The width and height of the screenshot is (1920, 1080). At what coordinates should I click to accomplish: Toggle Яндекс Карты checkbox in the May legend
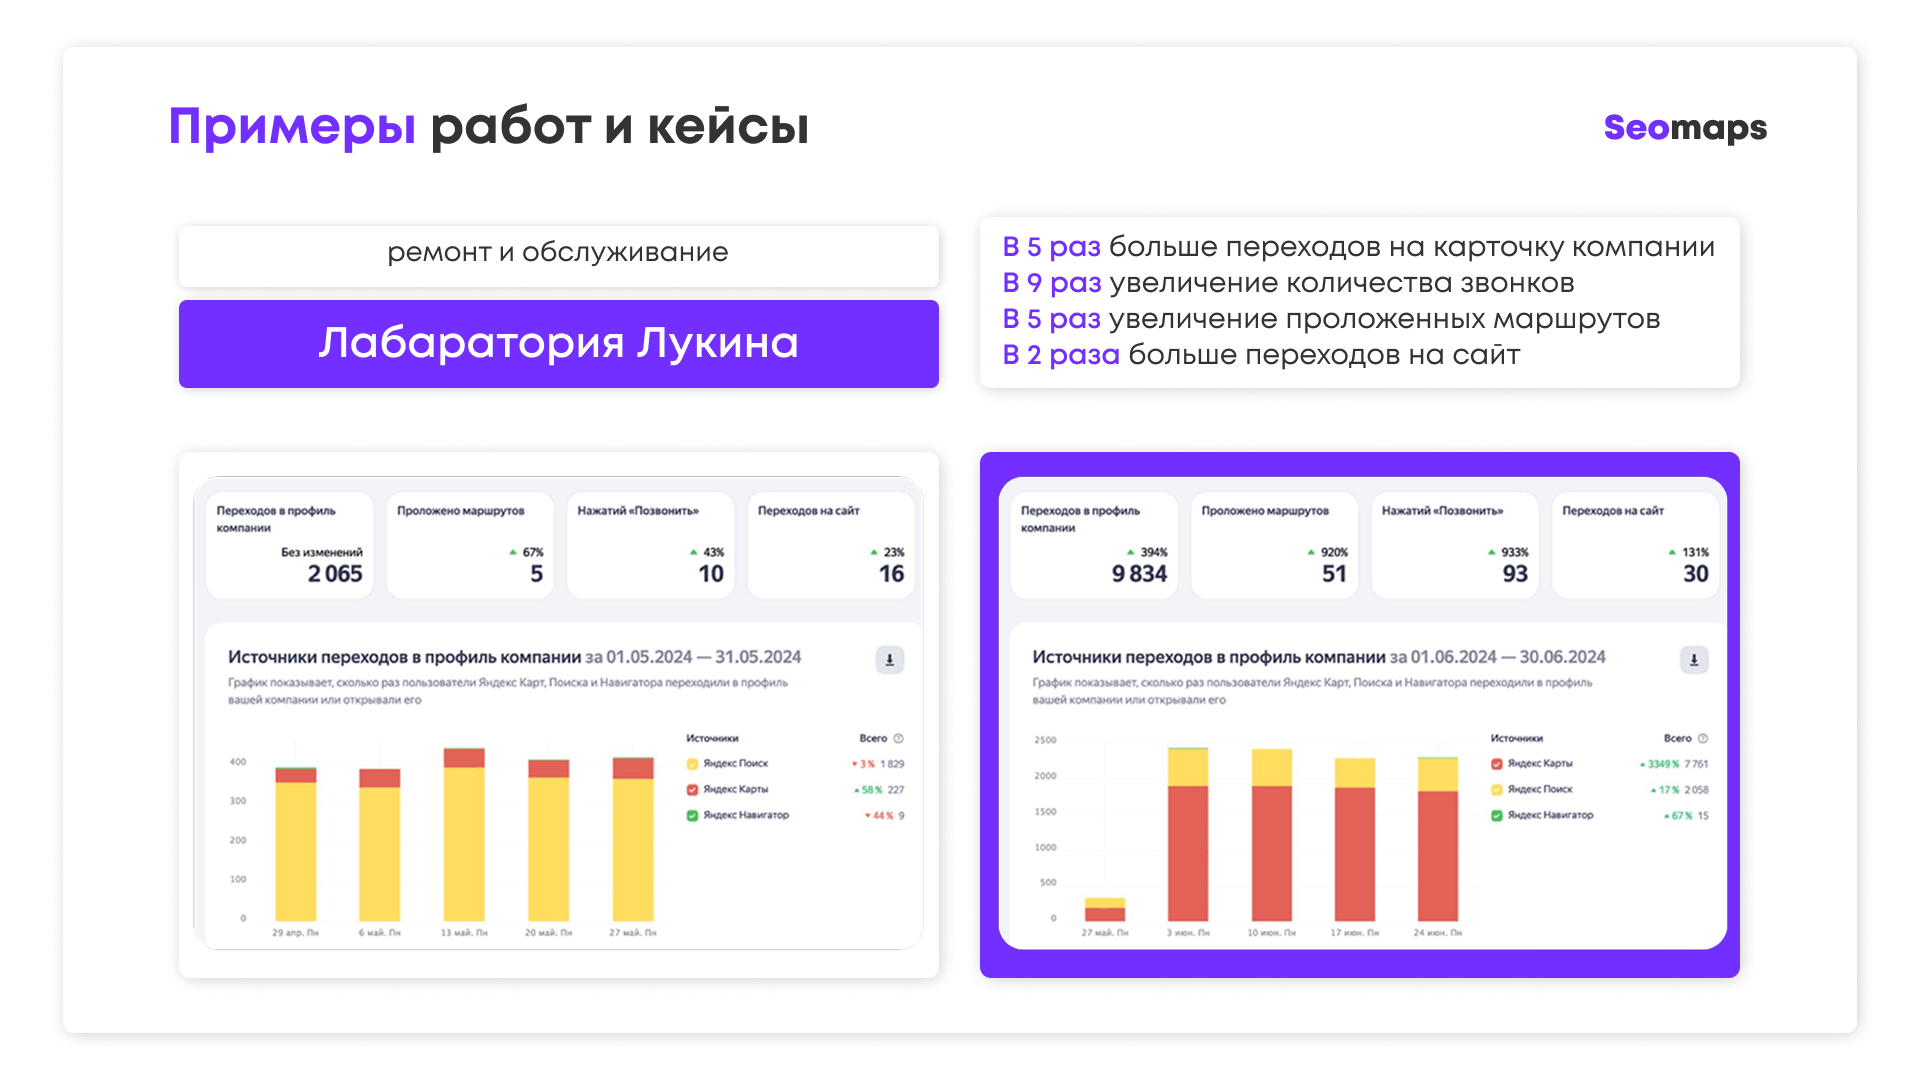692,790
